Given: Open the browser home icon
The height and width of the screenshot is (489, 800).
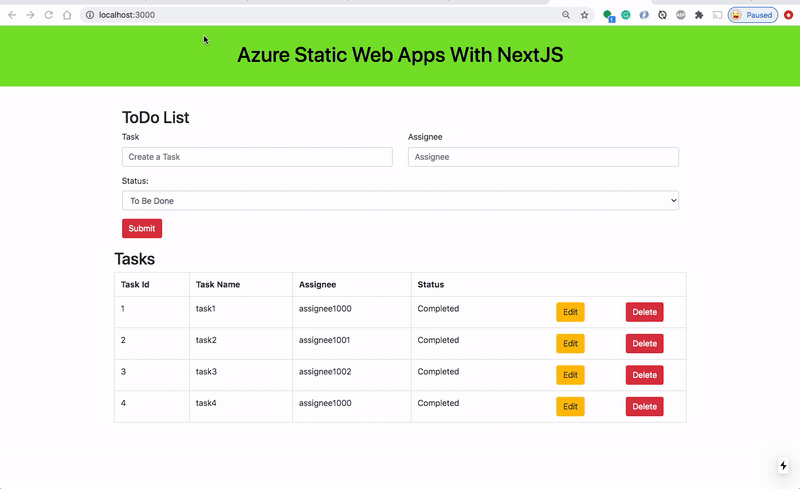Looking at the screenshot, I should pyautogui.click(x=67, y=15).
